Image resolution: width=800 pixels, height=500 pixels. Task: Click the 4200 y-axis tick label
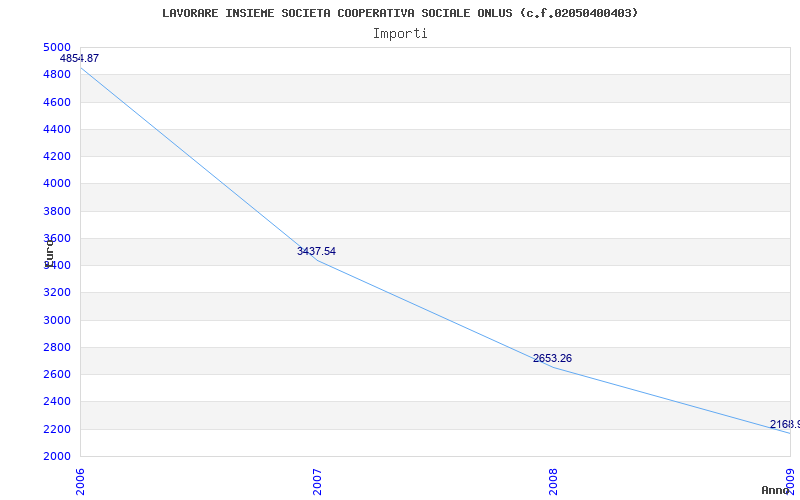coord(57,156)
